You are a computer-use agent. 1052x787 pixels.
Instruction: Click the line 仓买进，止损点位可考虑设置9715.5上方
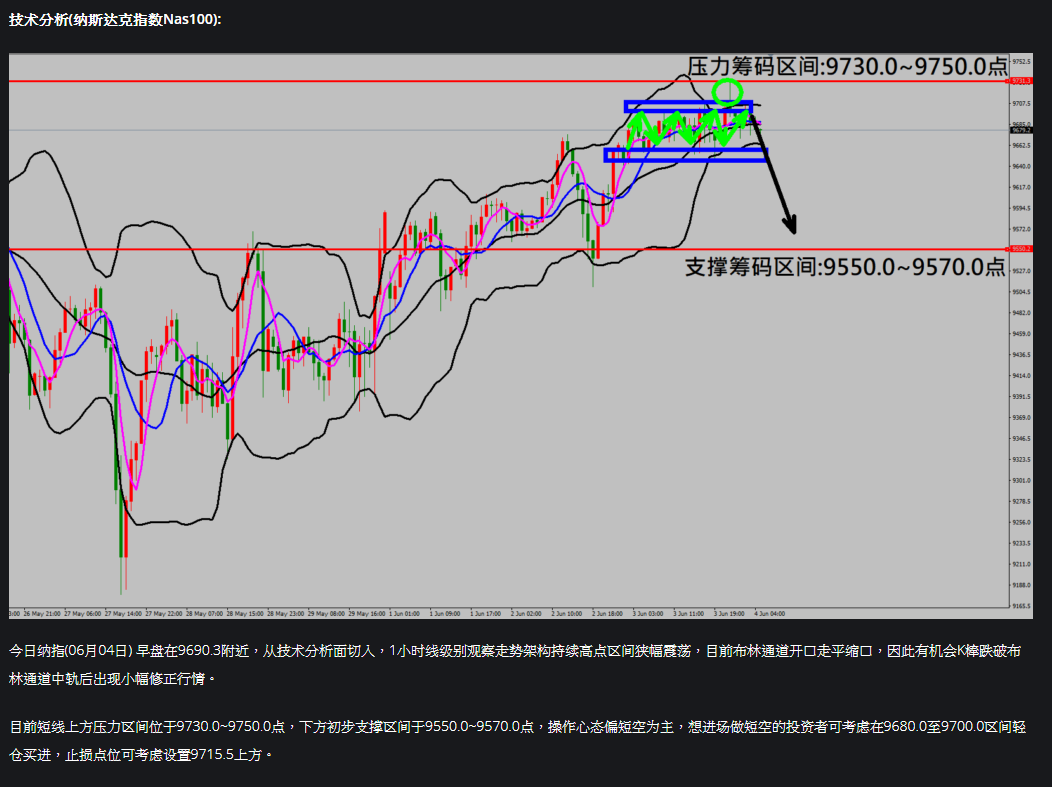pyautogui.click(x=141, y=755)
